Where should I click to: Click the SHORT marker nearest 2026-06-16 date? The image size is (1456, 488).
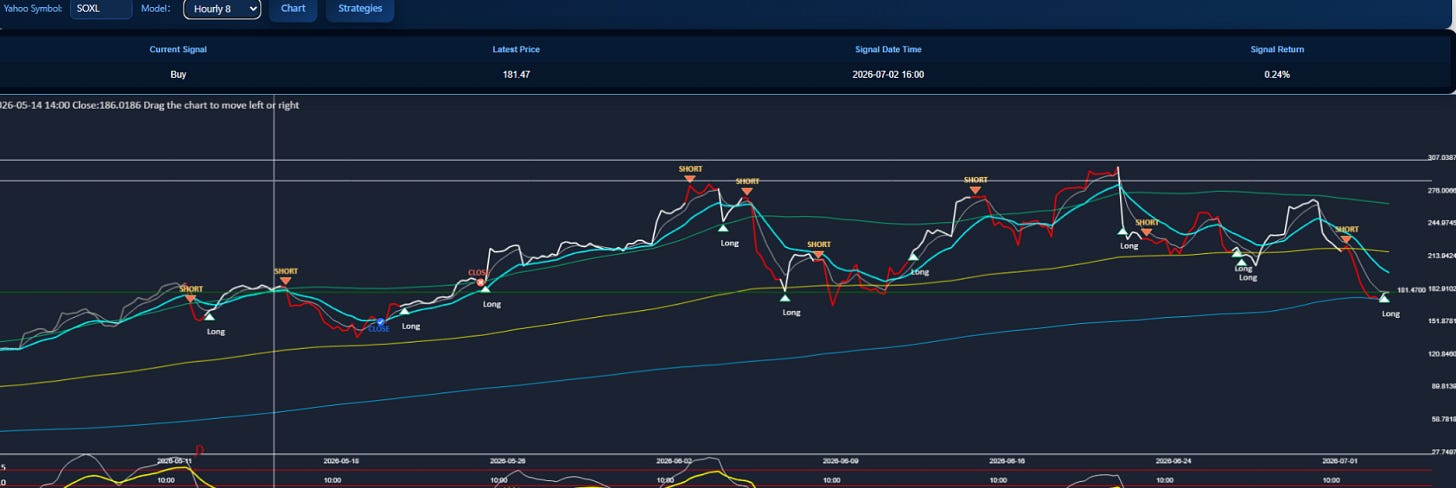pos(975,185)
